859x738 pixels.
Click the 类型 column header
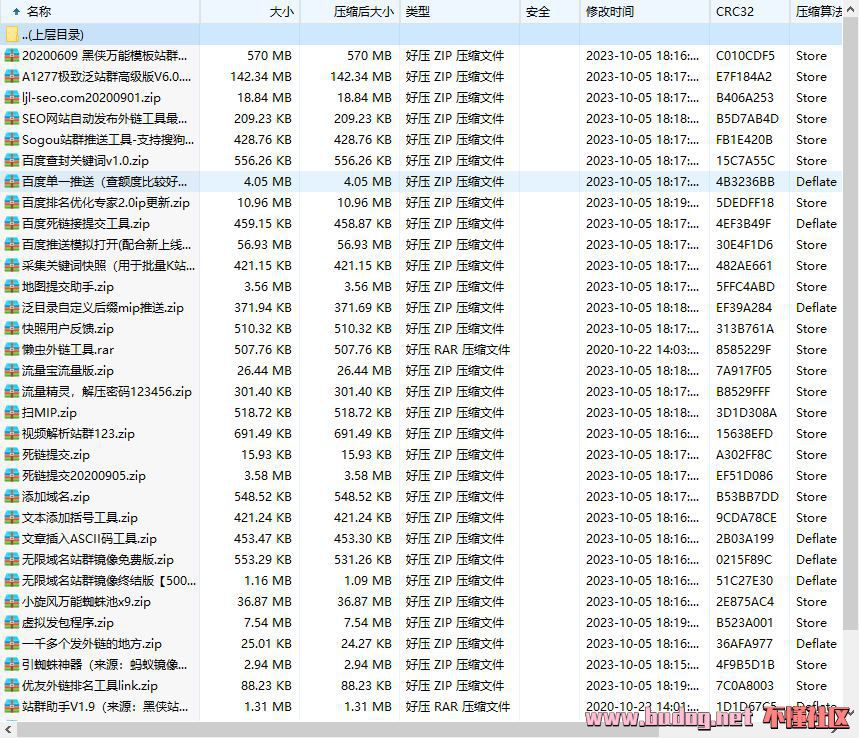coord(418,12)
